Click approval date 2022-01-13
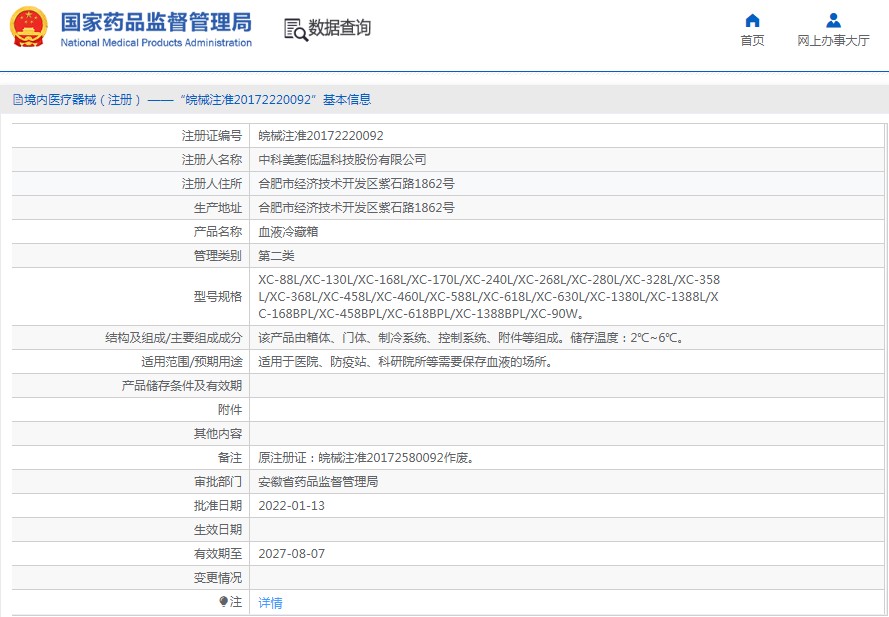889x617 pixels. 291,506
